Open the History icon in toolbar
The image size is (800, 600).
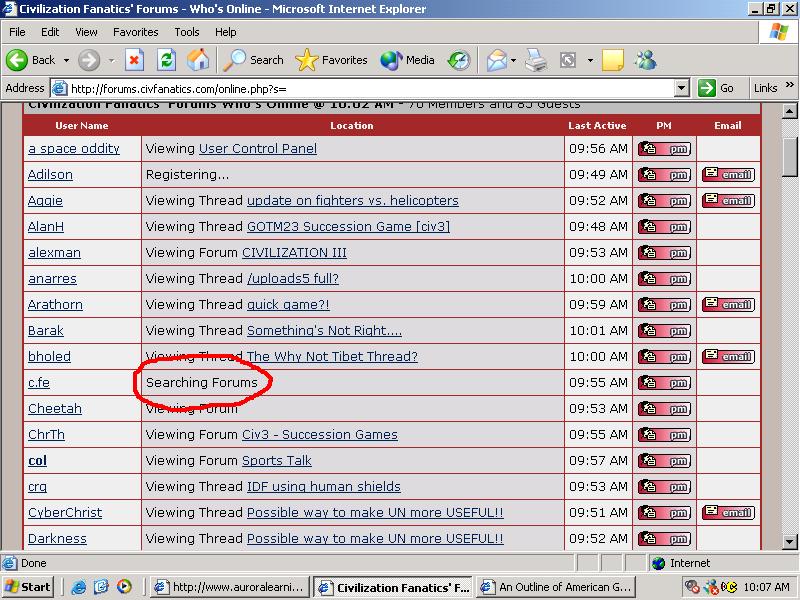459,60
